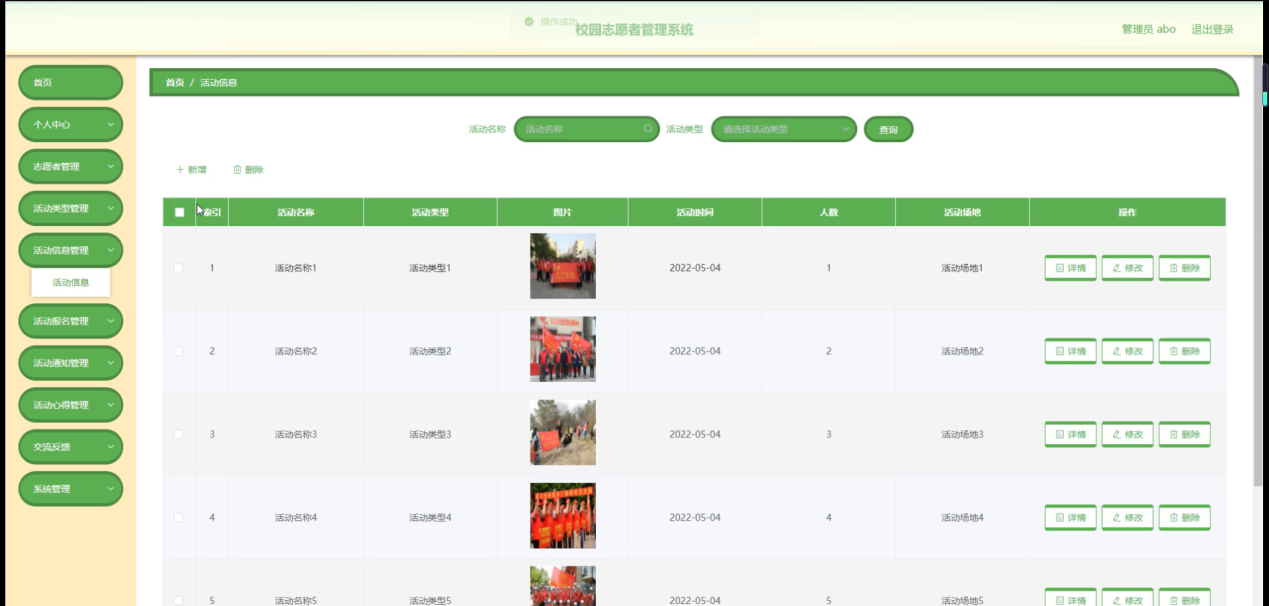Collapse the 活动信息管理 sidebar menu
Viewport: 1269px width, 606px height.
pyautogui.click(x=71, y=251)
